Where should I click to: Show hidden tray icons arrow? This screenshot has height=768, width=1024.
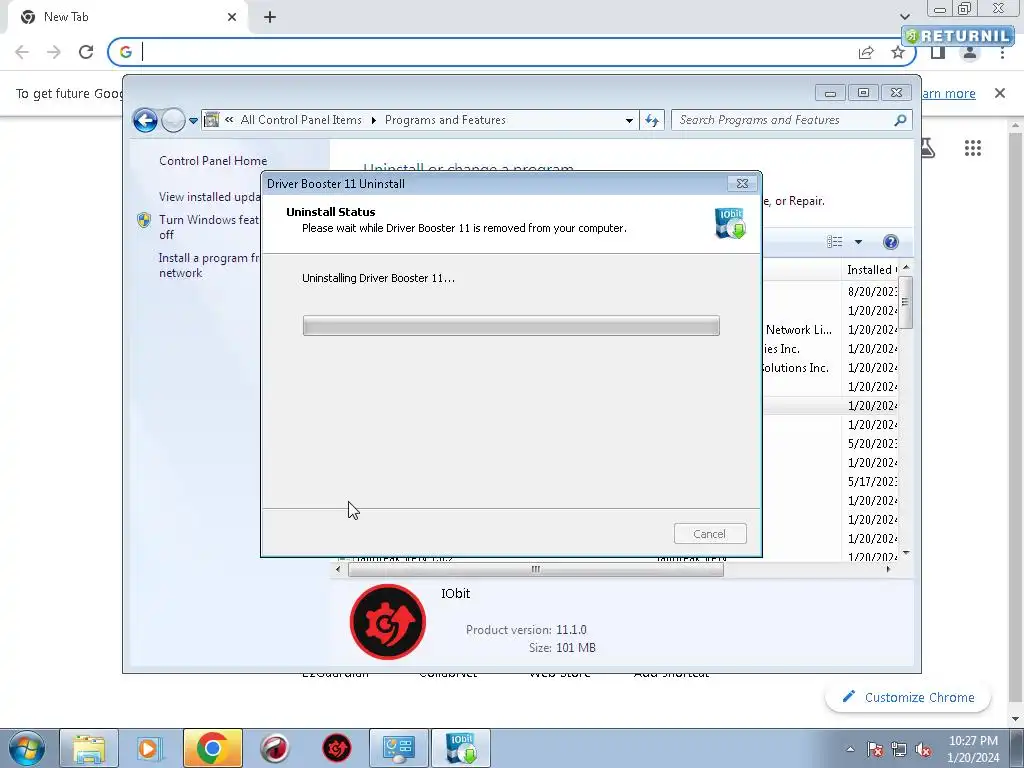tap(850, 749)
